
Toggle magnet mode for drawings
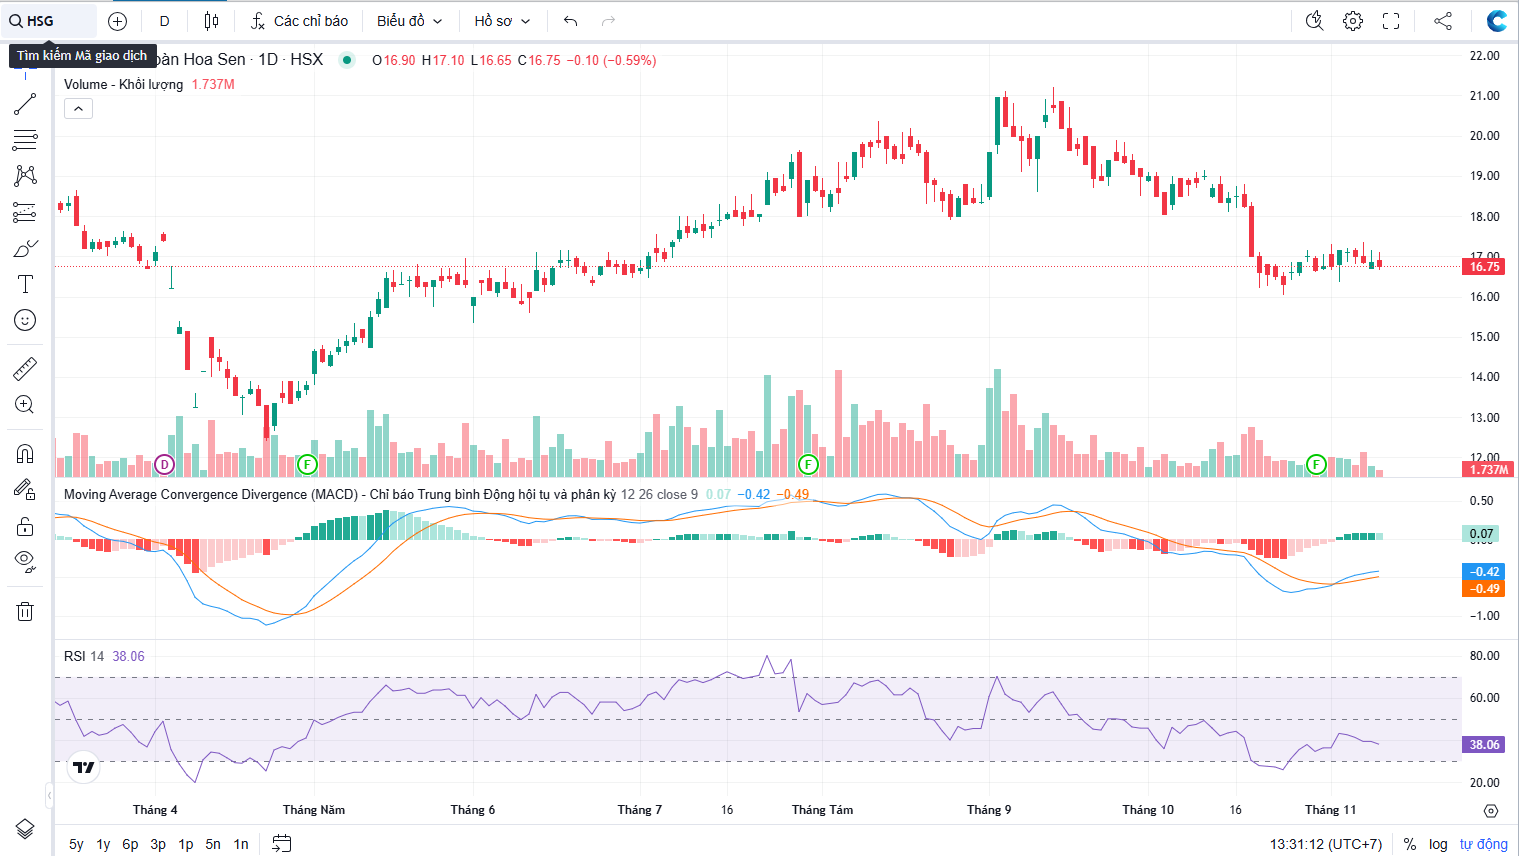click(25, 454)
